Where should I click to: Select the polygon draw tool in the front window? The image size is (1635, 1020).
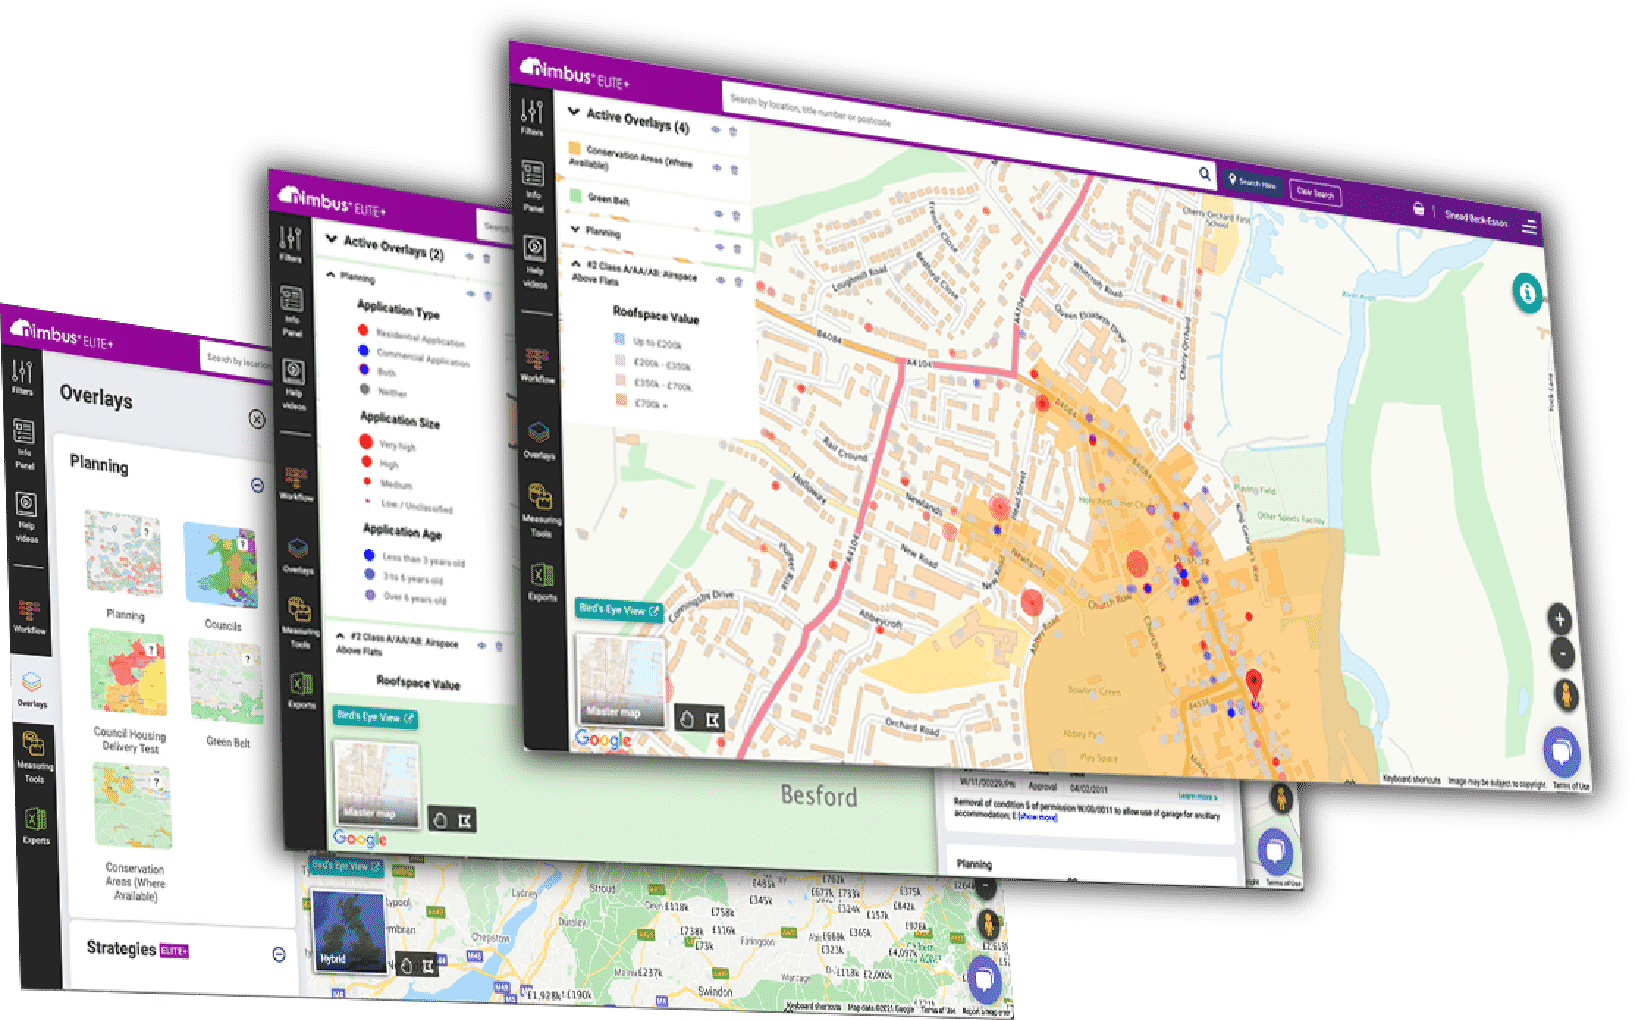[713, 720]
